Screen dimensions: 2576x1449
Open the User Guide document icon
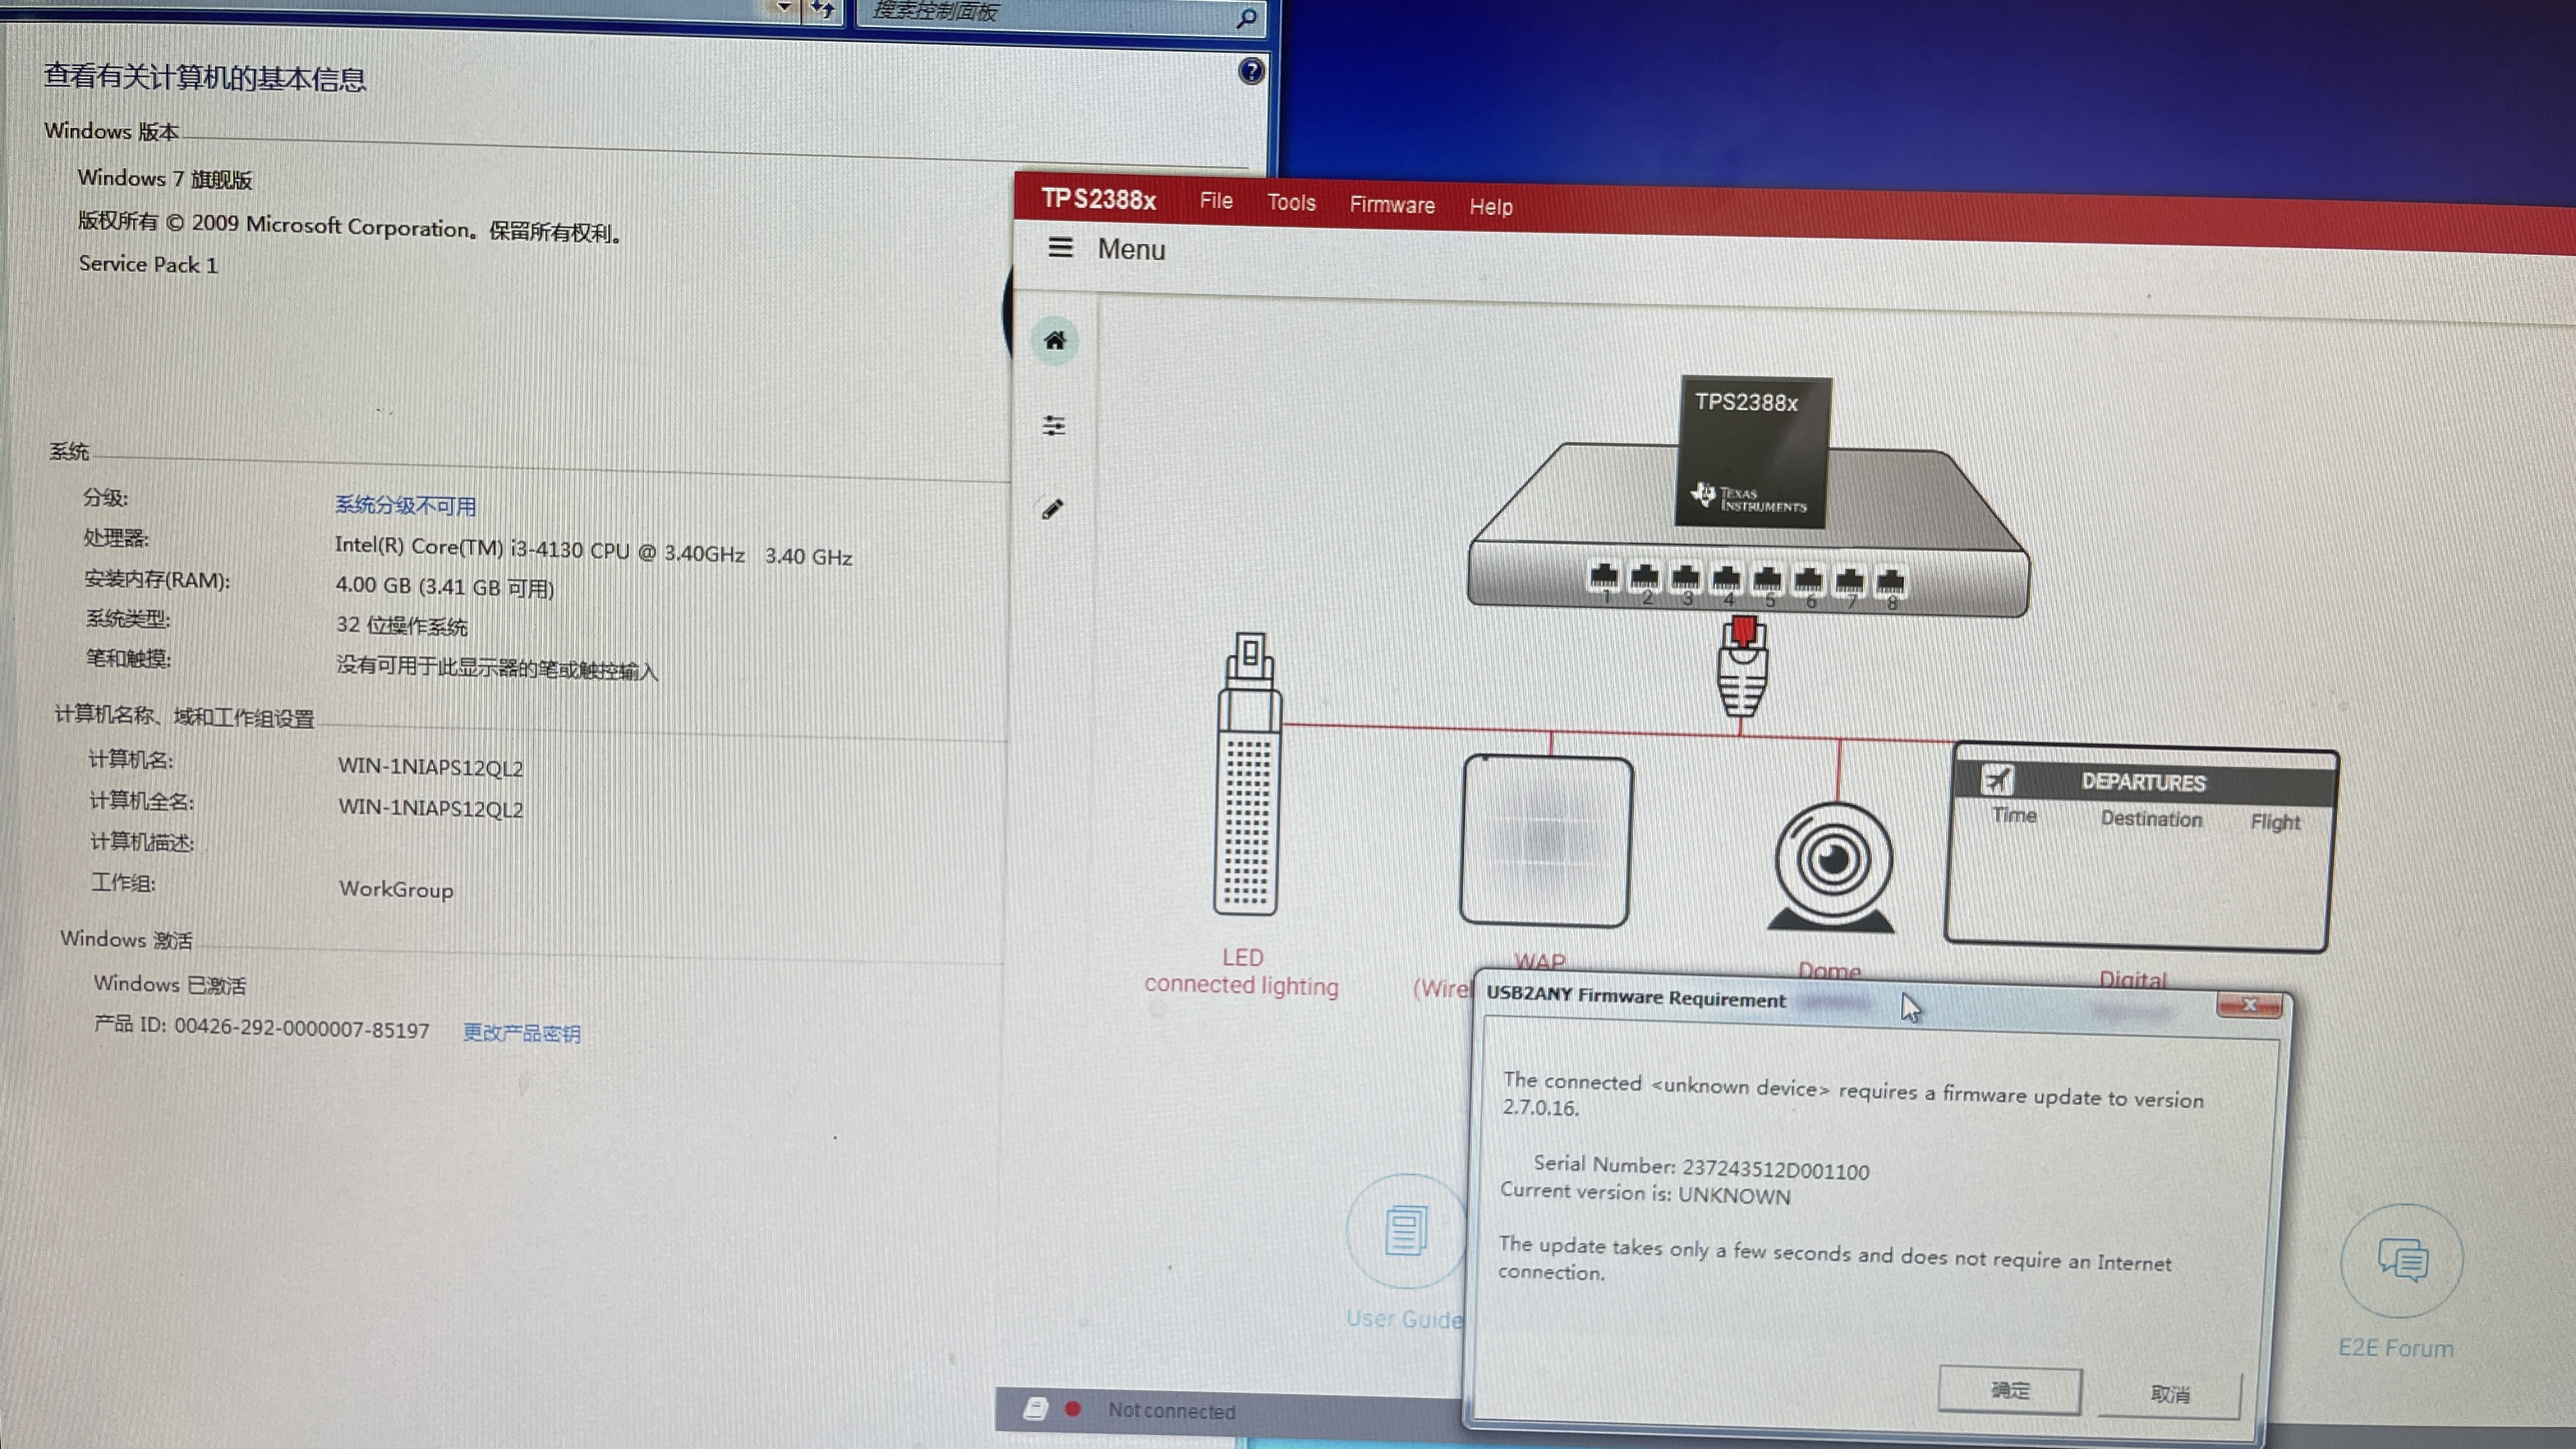pos(1405,1231)
